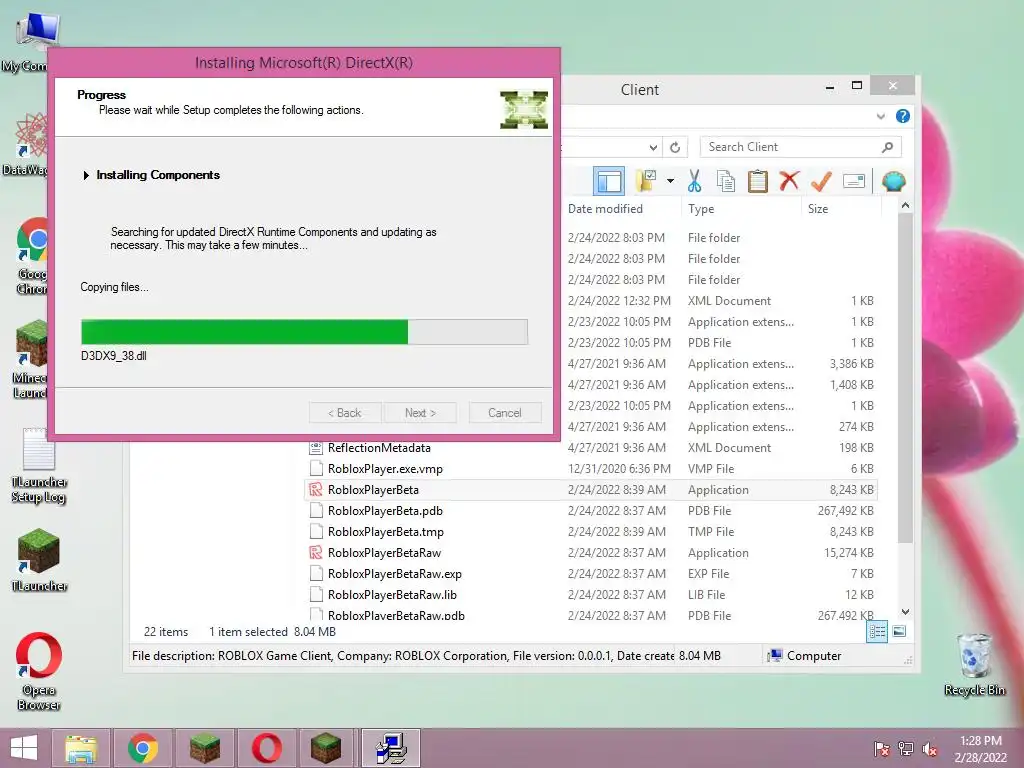Viewport: 1024px width, 768px height.
Task: Click the search magnifier icon in Client window
Action: (x=887, y=147)
